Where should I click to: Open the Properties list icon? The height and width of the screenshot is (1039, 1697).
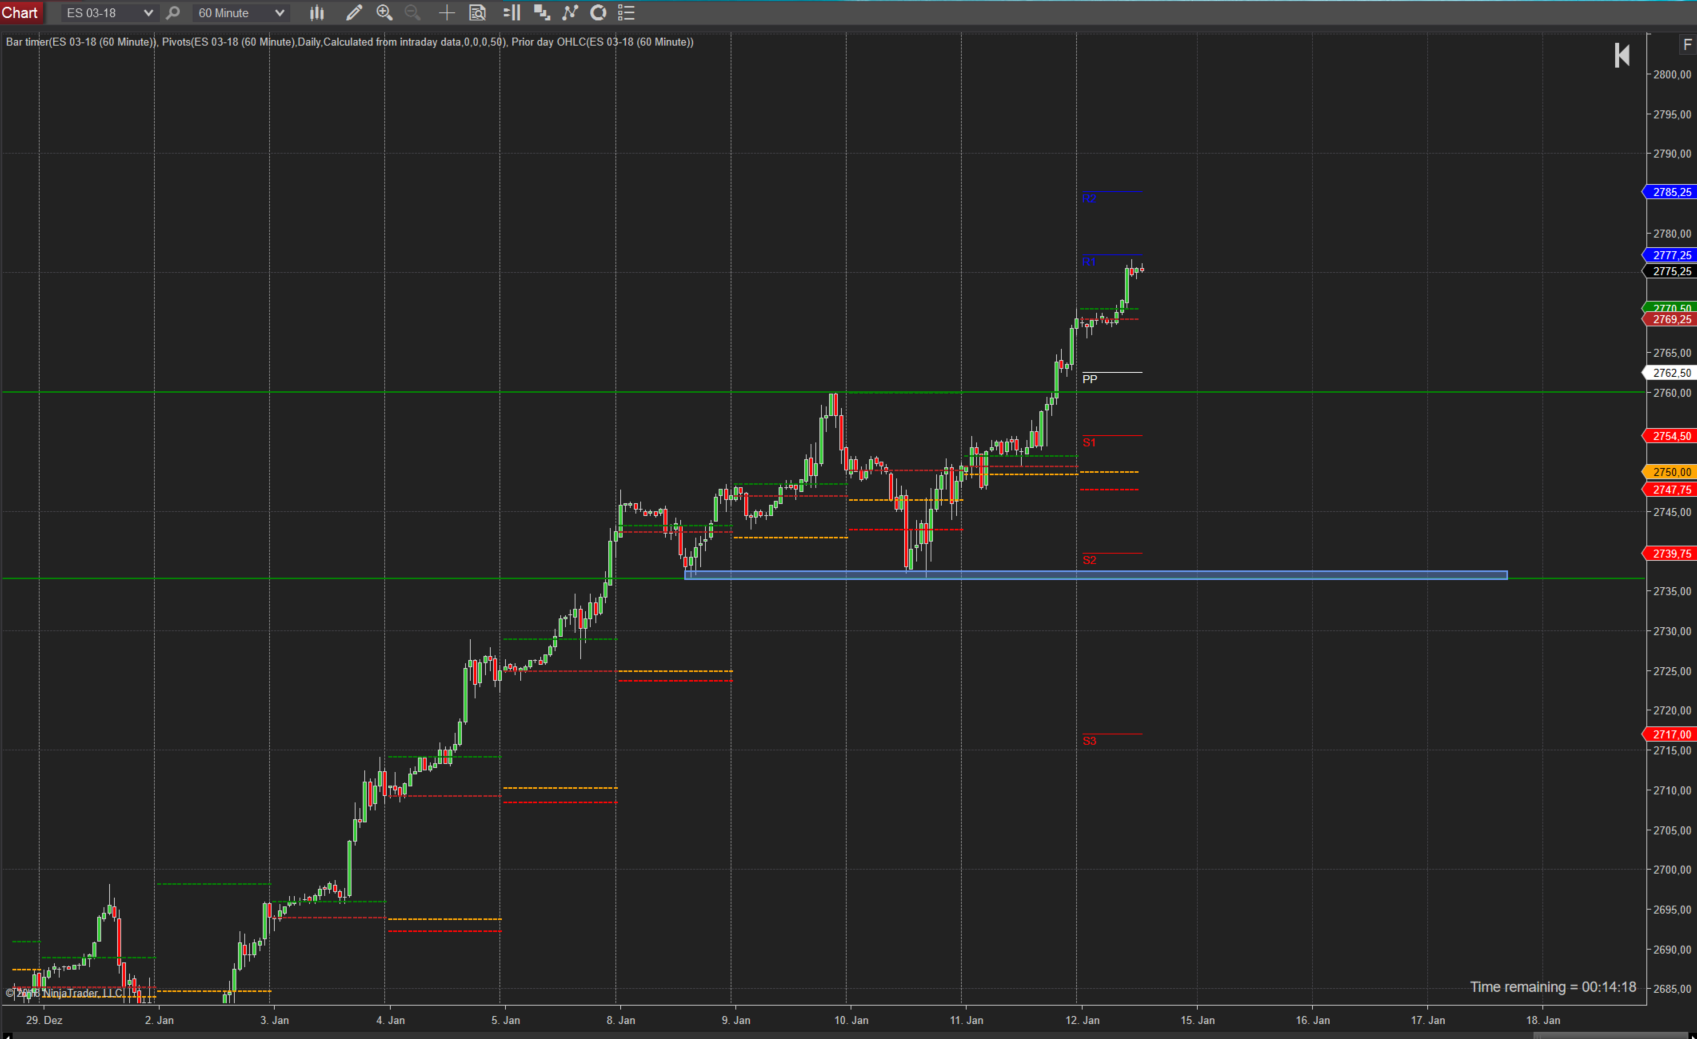[x=627, y=13]
